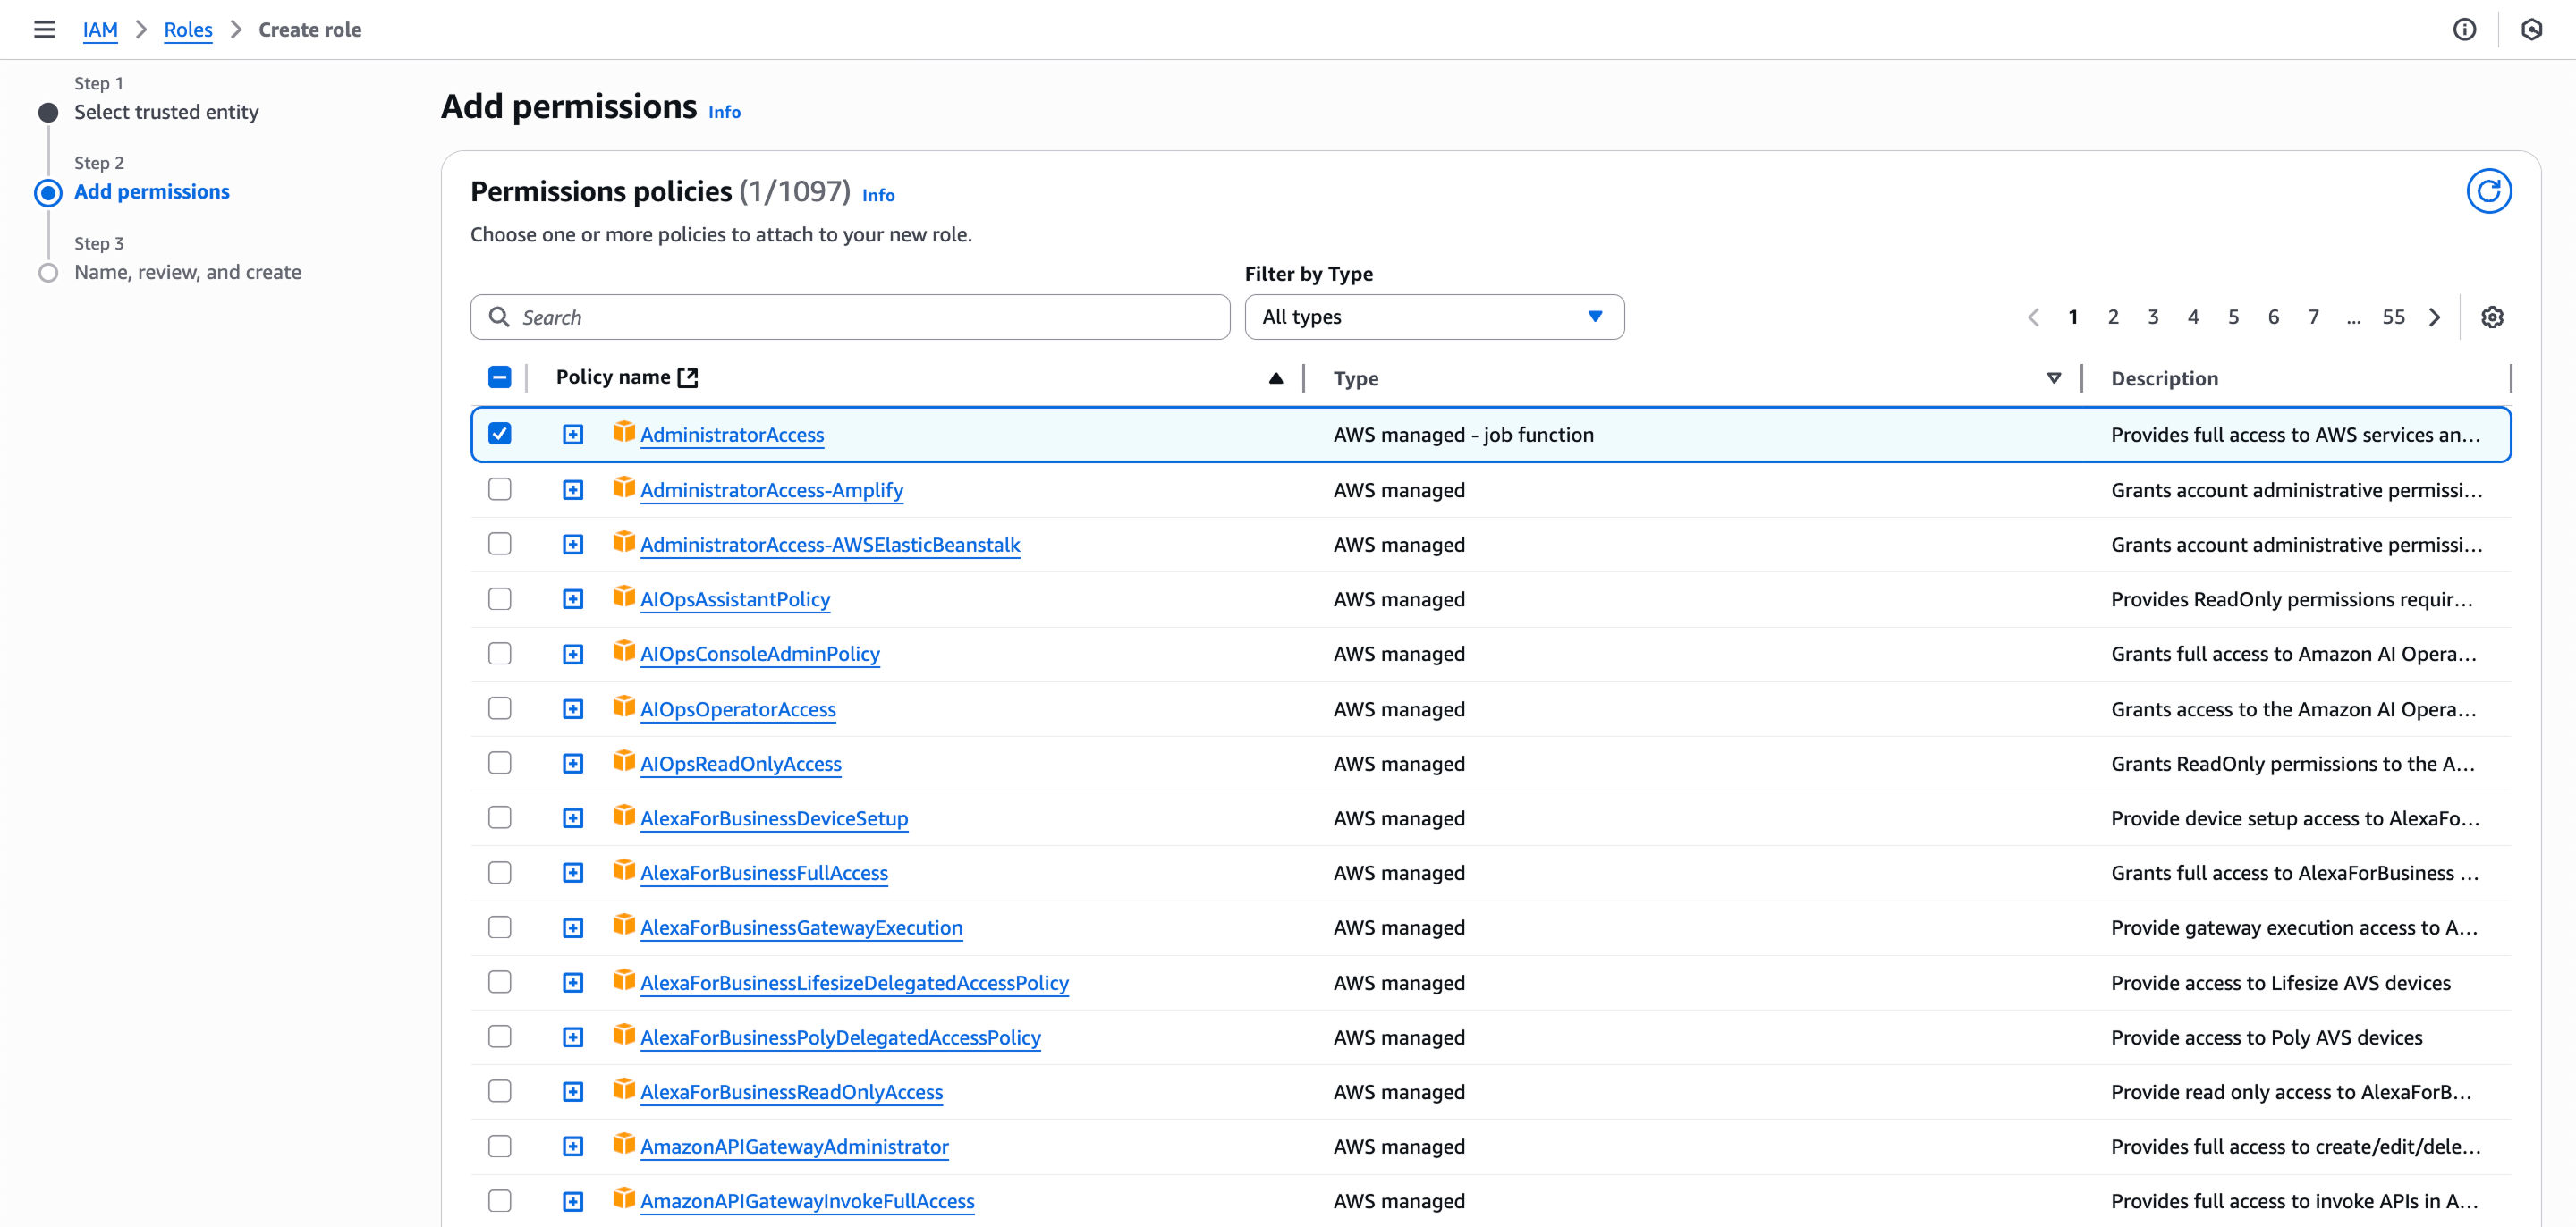
Task: Go to next page using chevron arrow
Action: coord(2434,316)
